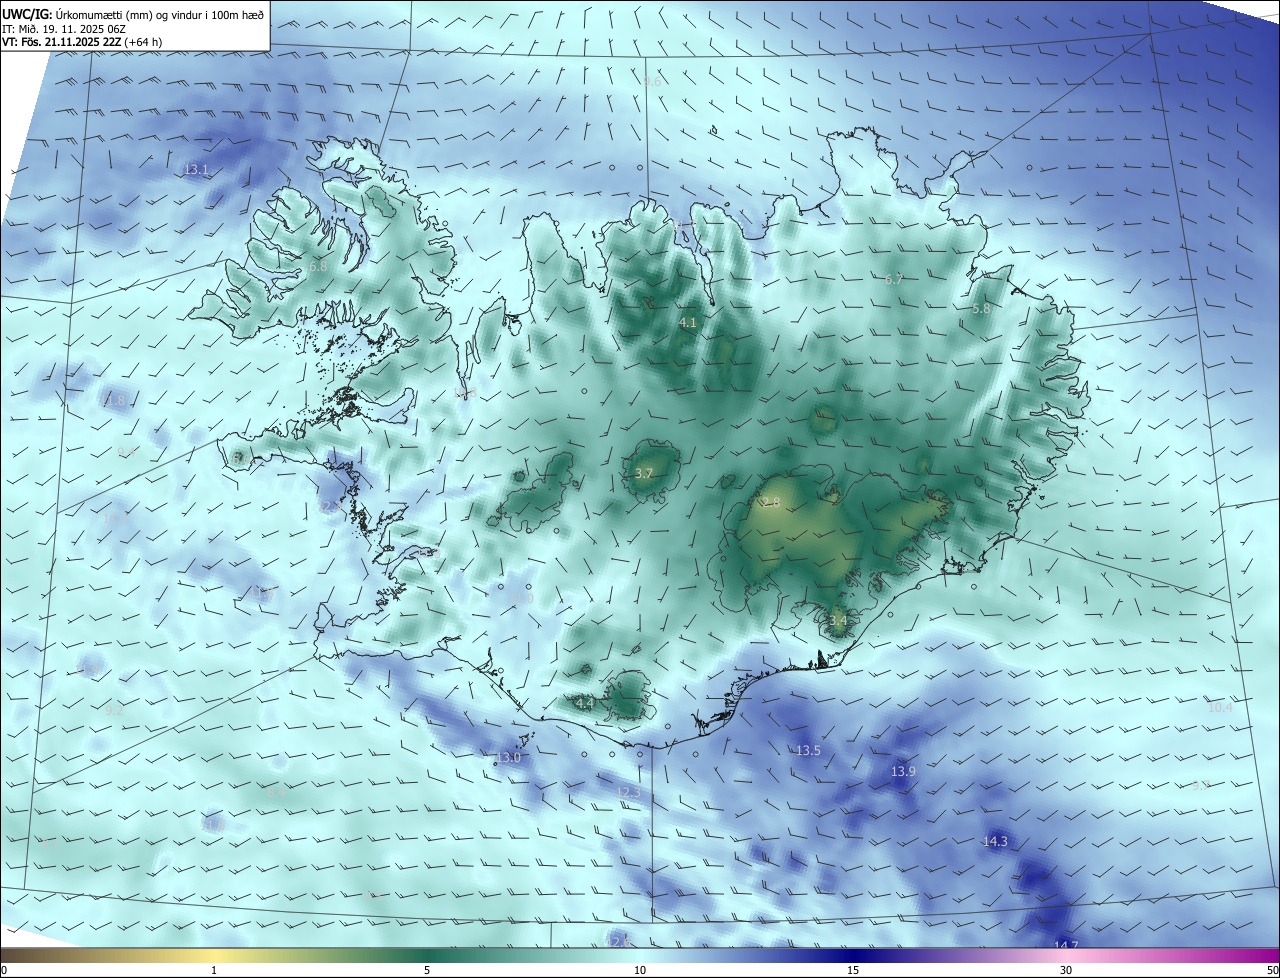Click the 13.9 value label over the sea
Screen dimensions: 1280x978
903,772
